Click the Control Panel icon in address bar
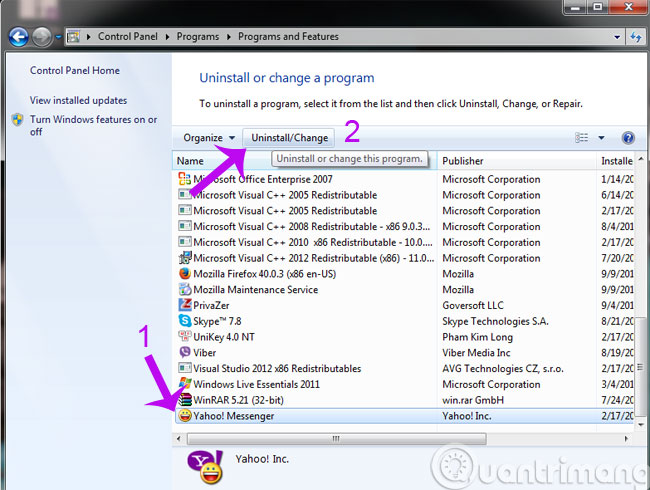Viewport: 650px width, 490px height. [x=73, y=37]
